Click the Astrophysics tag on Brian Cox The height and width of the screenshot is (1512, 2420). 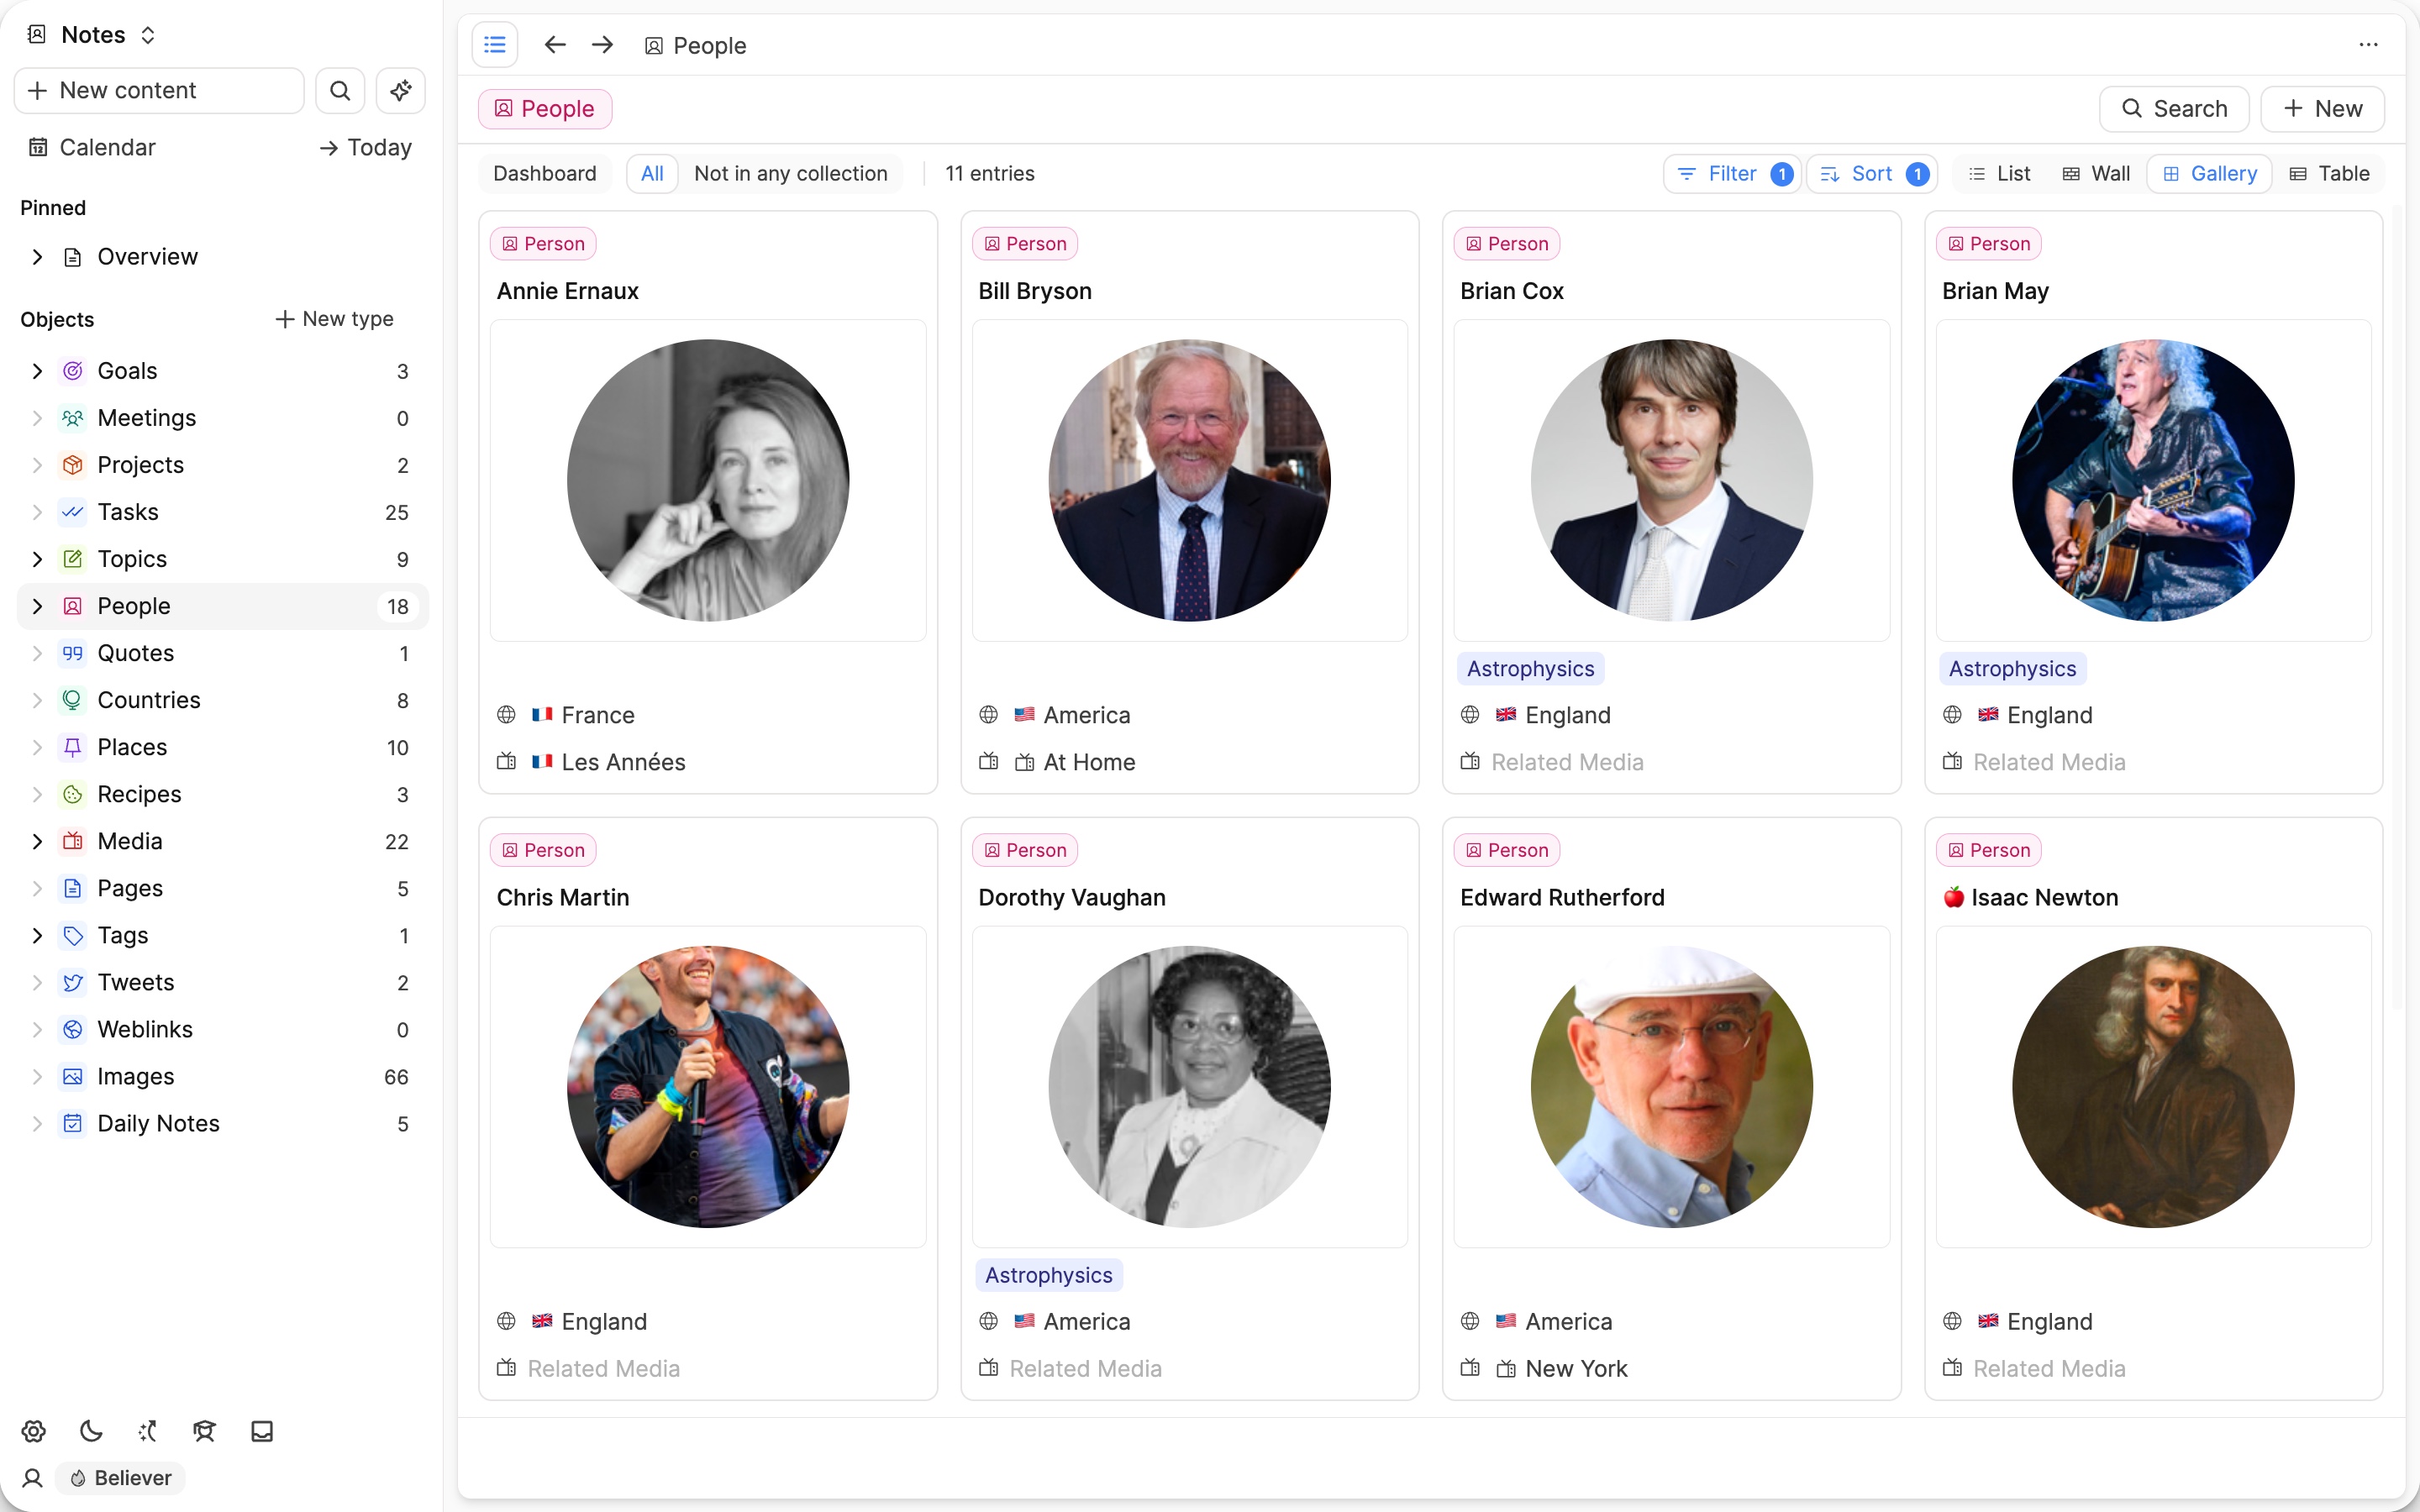tap(1530, 669)
